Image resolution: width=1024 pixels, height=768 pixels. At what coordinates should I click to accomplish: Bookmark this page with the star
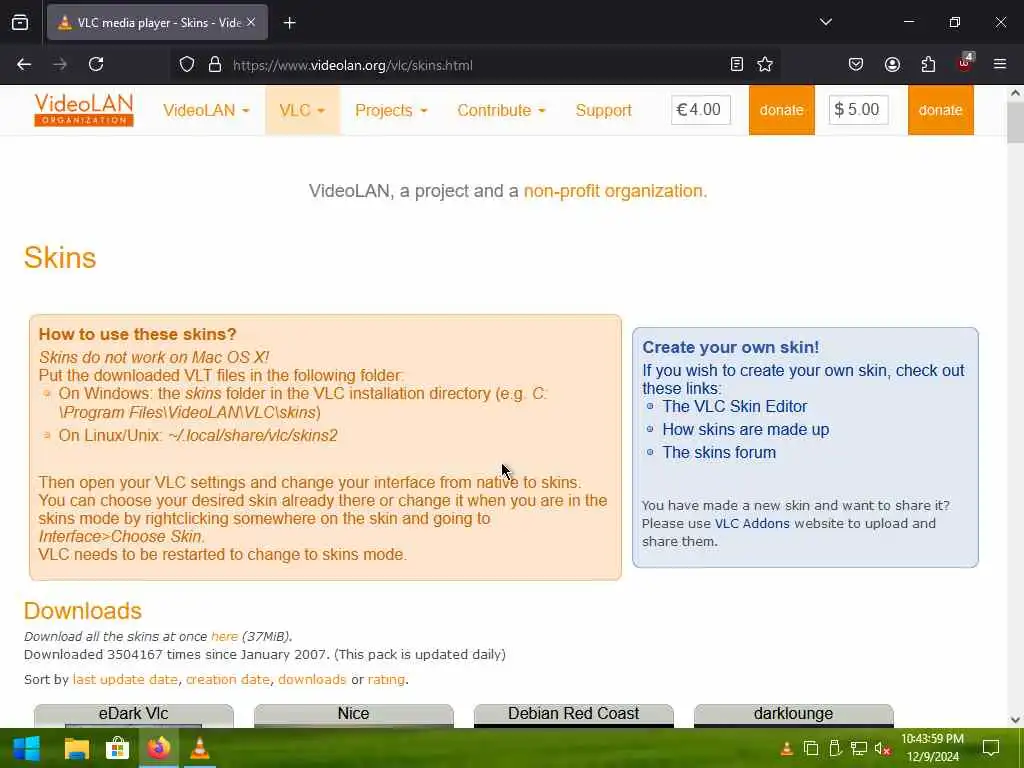pyautogui.click(x=765, y=64)
